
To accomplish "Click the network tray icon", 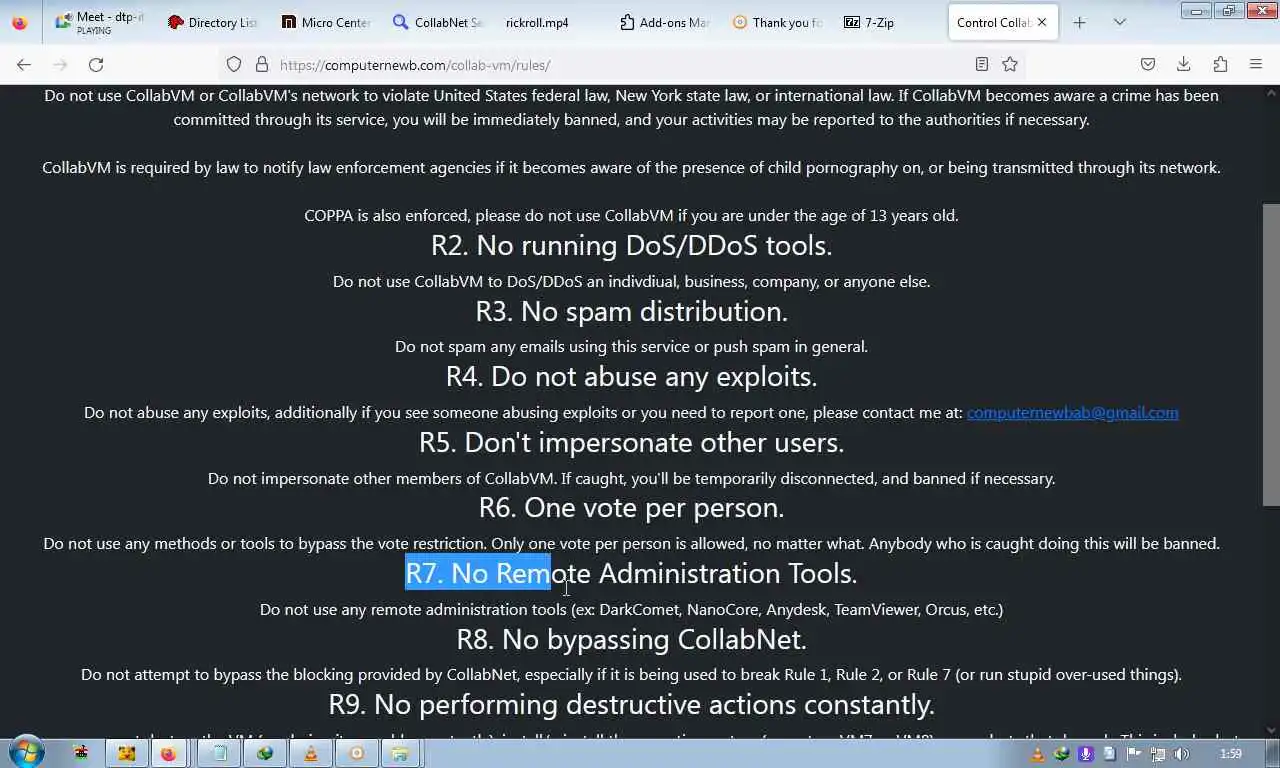I will pos(1157,754).
